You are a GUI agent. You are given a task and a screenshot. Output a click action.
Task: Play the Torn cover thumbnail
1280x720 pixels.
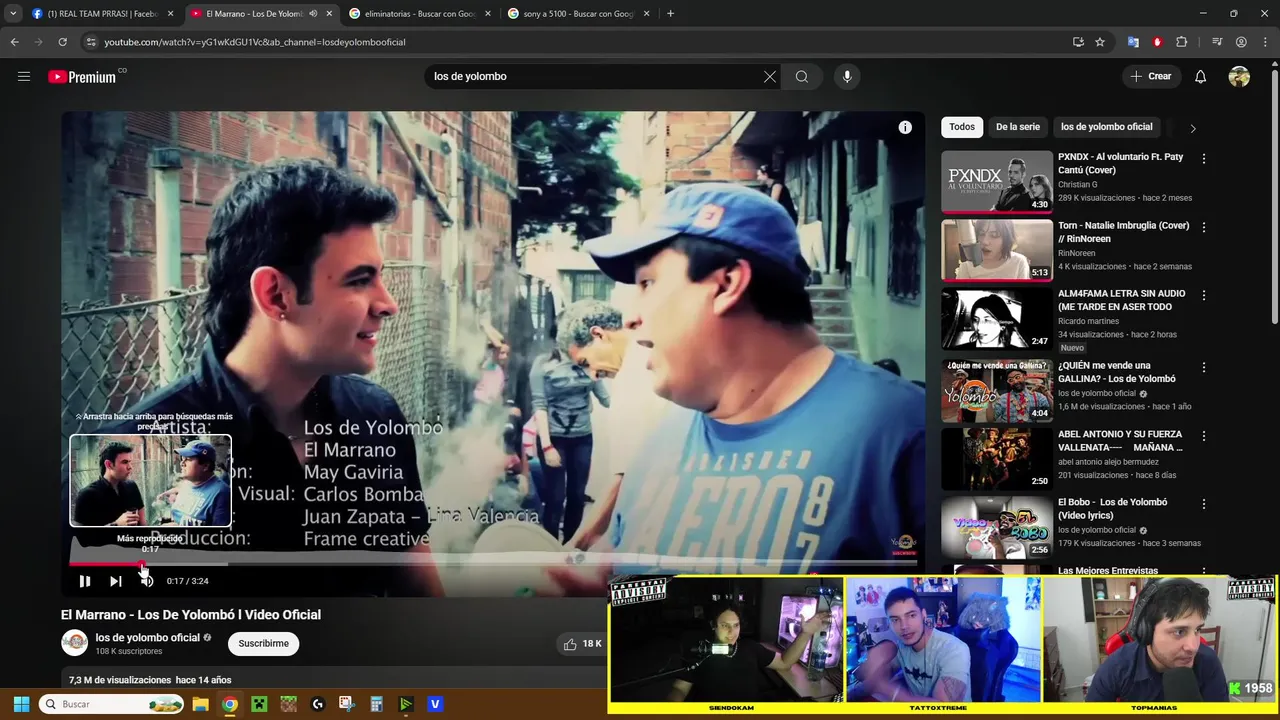tap(997, 250)
